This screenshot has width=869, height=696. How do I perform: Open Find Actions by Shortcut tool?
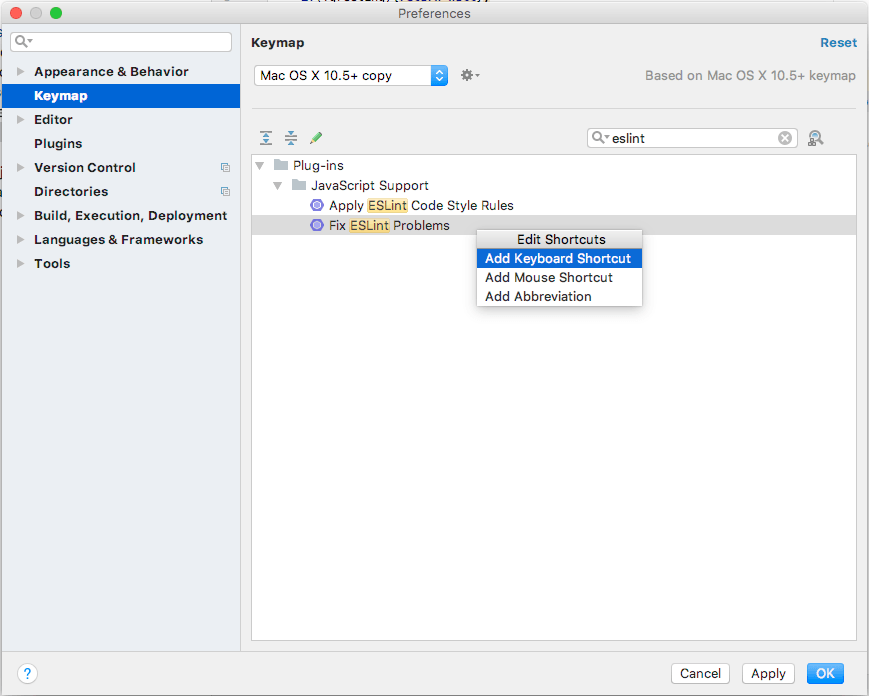point(815,137)
